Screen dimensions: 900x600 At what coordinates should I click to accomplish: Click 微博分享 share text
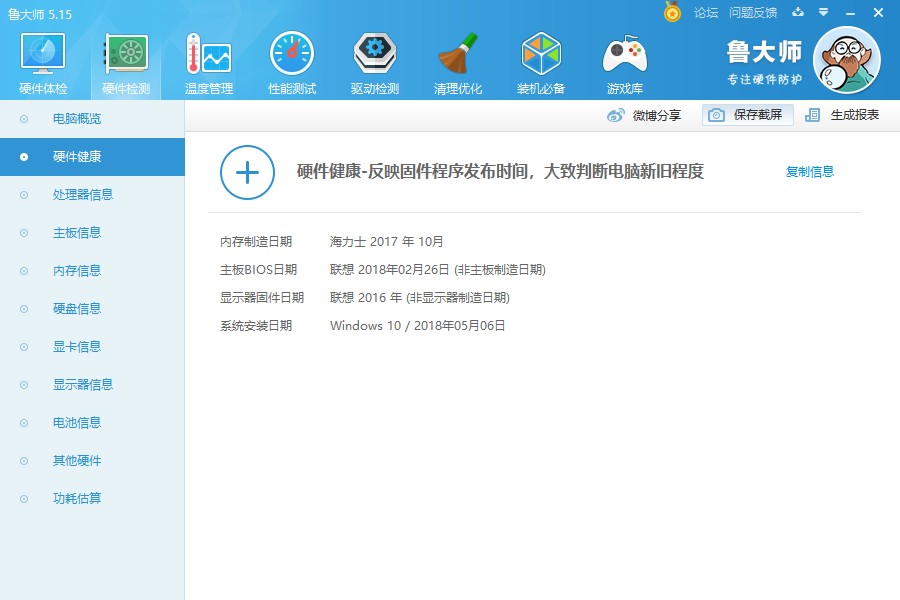pyautogui.click(x=657, y=115)
